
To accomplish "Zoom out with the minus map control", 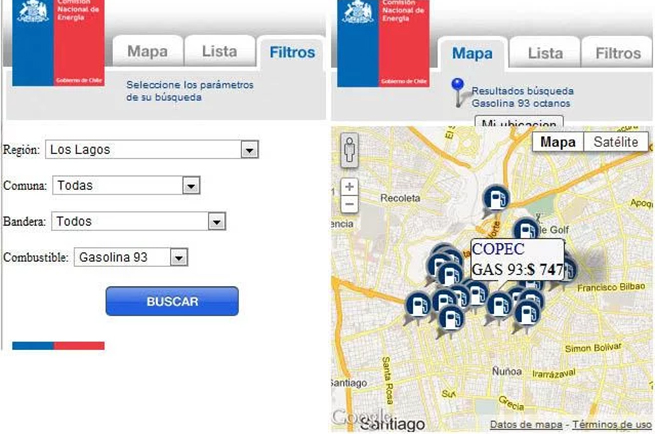I will (350, 205).
